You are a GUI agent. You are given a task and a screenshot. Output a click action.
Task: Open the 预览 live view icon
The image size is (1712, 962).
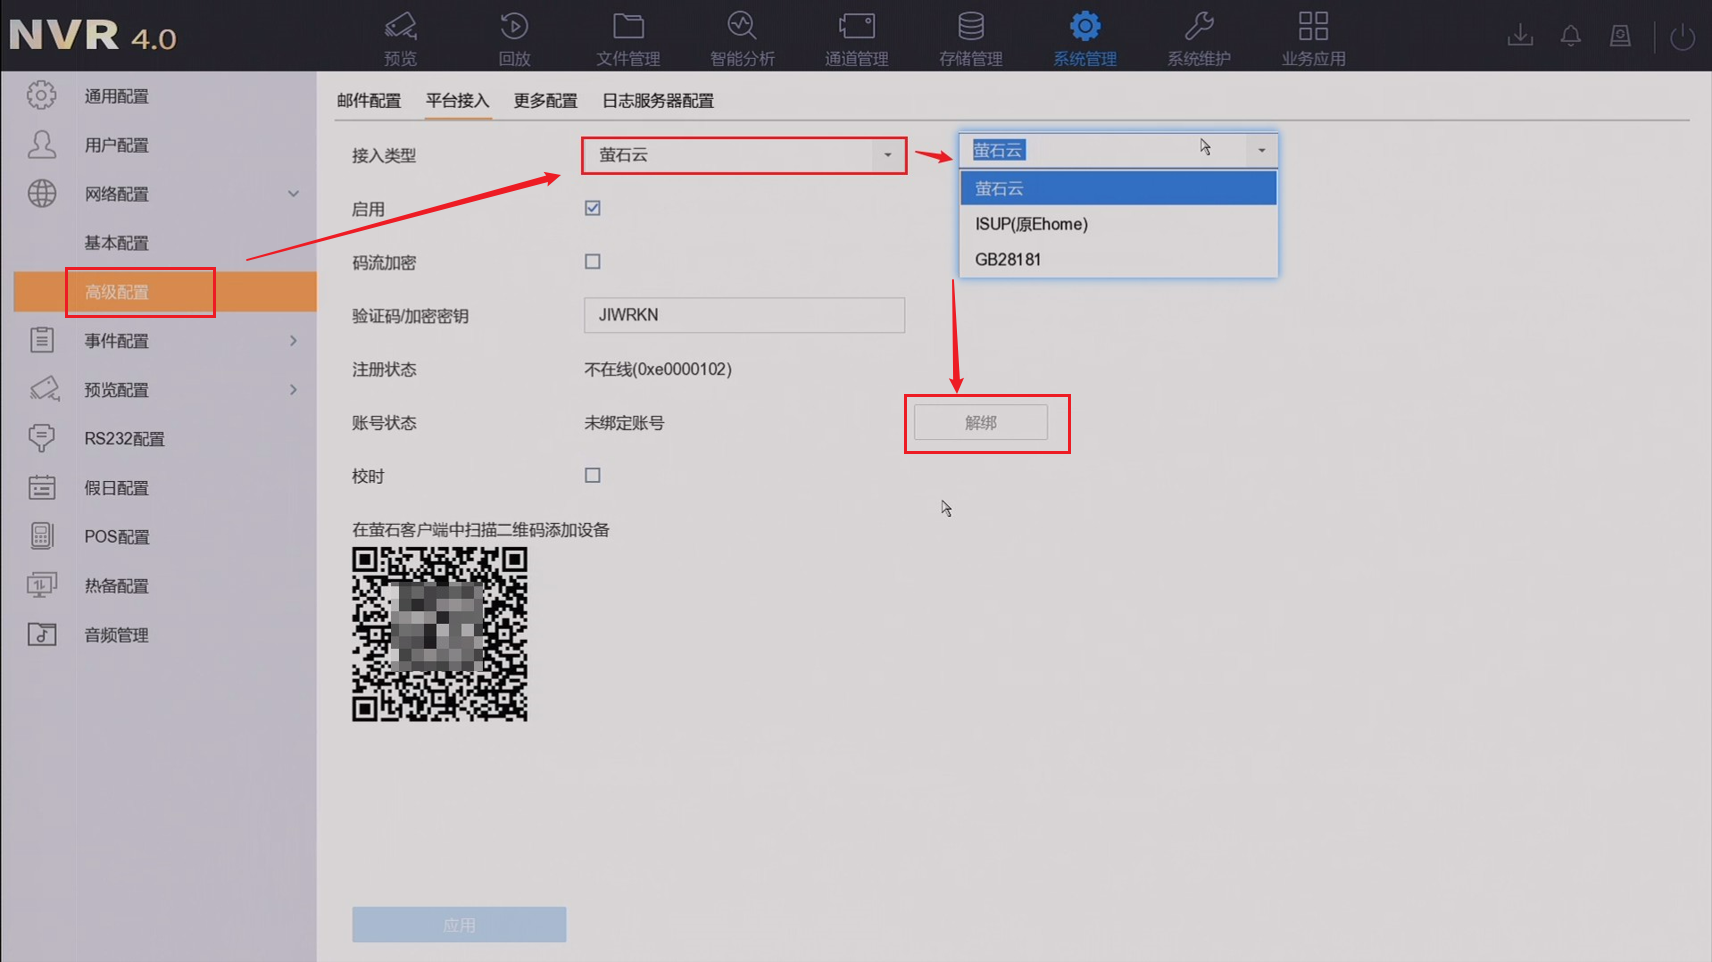click(400, 27)
